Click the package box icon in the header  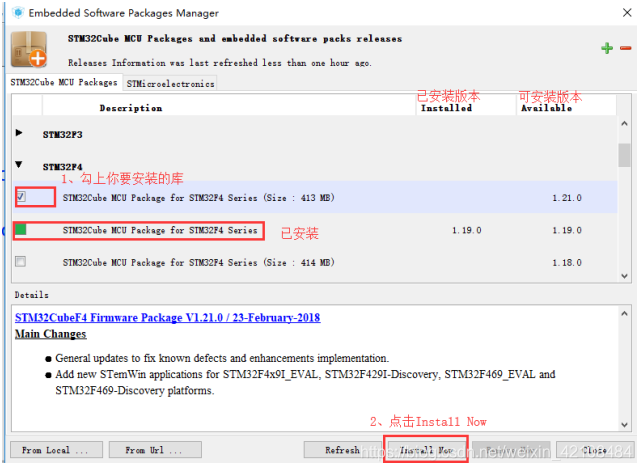tap(29, 49)
